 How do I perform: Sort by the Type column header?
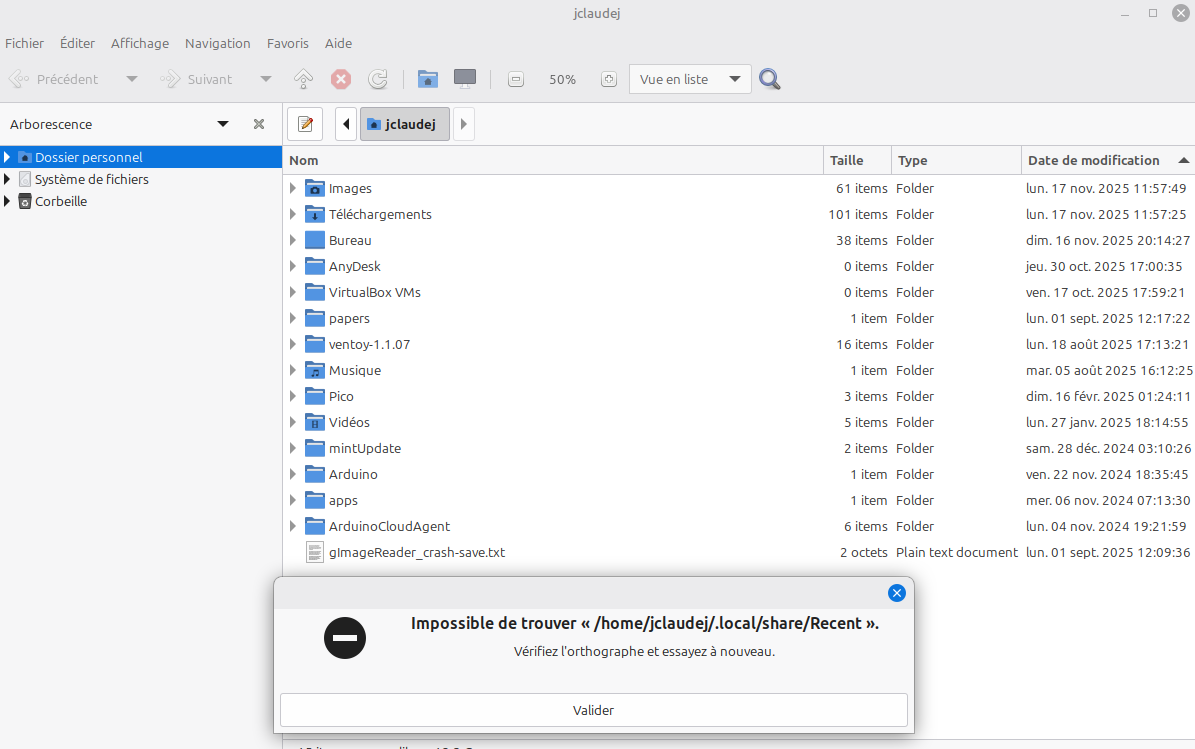point(956,161)
